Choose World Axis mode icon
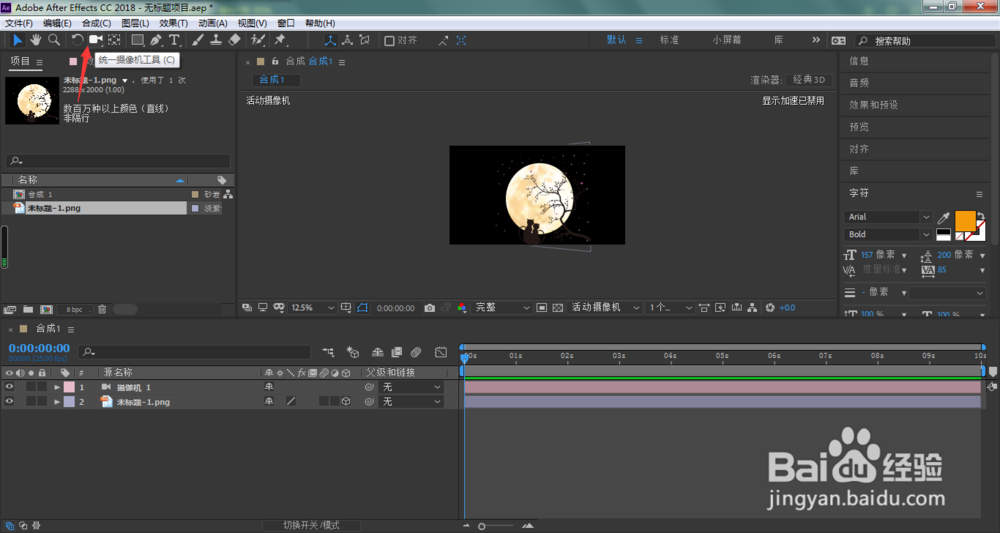Screen dimensions: 1000x533 pyautogui.click(x=348, y=40)
